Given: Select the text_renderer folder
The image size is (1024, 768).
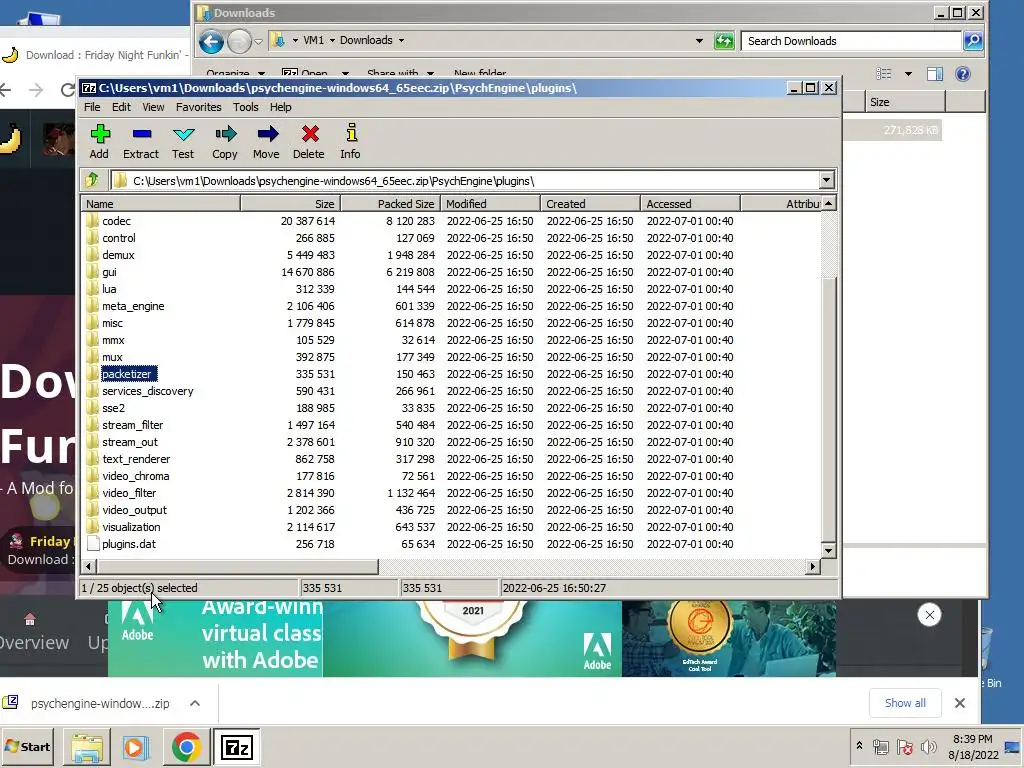Looking at the screenshot, I should pos(136,459).
